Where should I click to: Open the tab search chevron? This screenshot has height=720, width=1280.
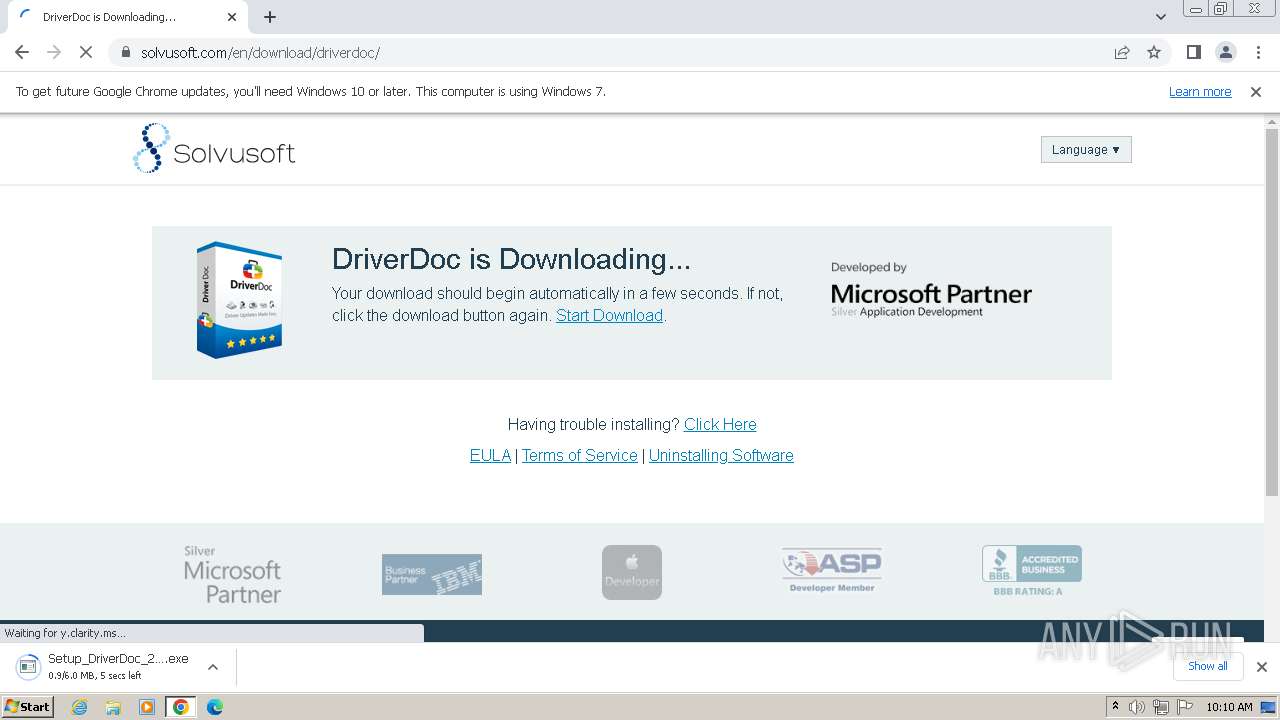tap(1161, 17)
